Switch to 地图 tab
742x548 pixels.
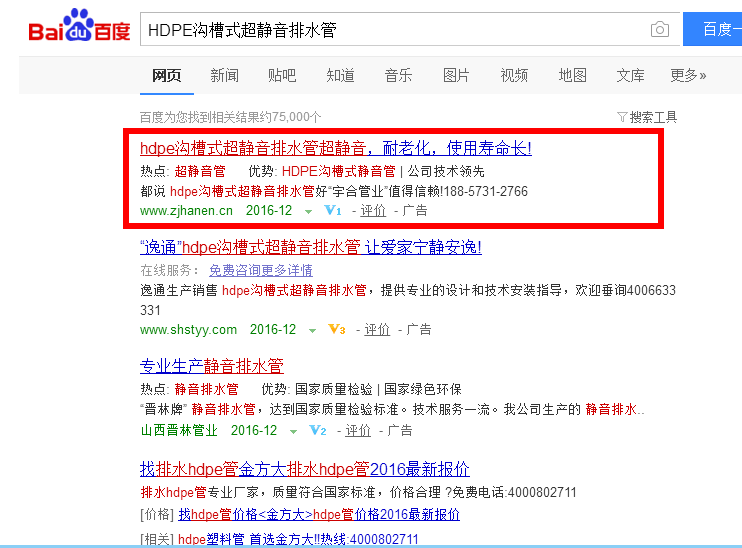(572, 75)
